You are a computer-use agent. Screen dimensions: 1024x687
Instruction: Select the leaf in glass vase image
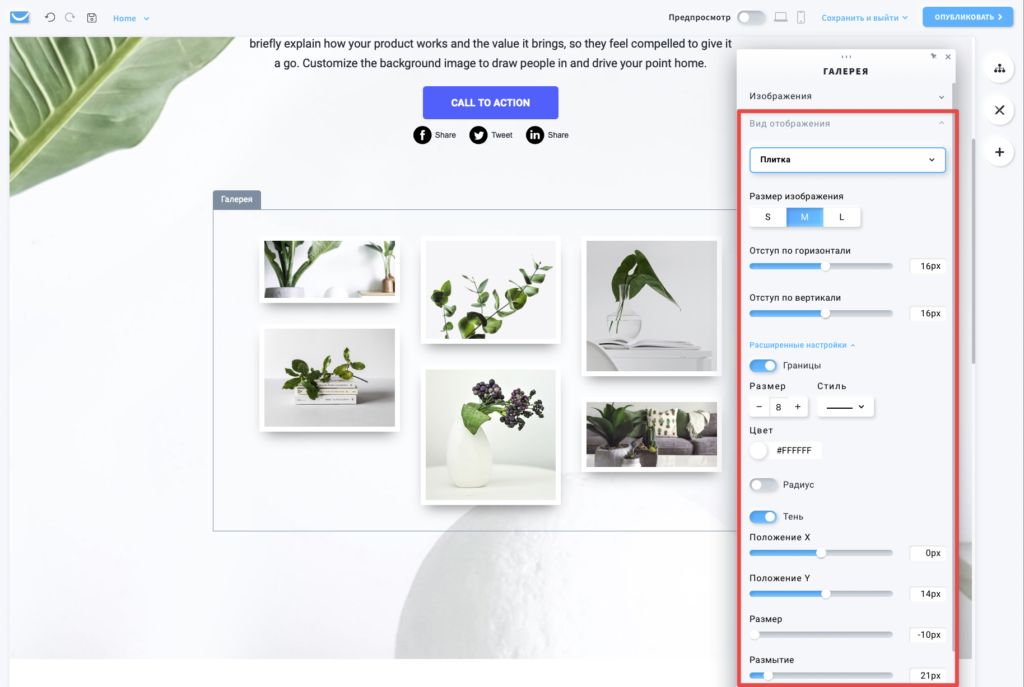click(651, 306)
